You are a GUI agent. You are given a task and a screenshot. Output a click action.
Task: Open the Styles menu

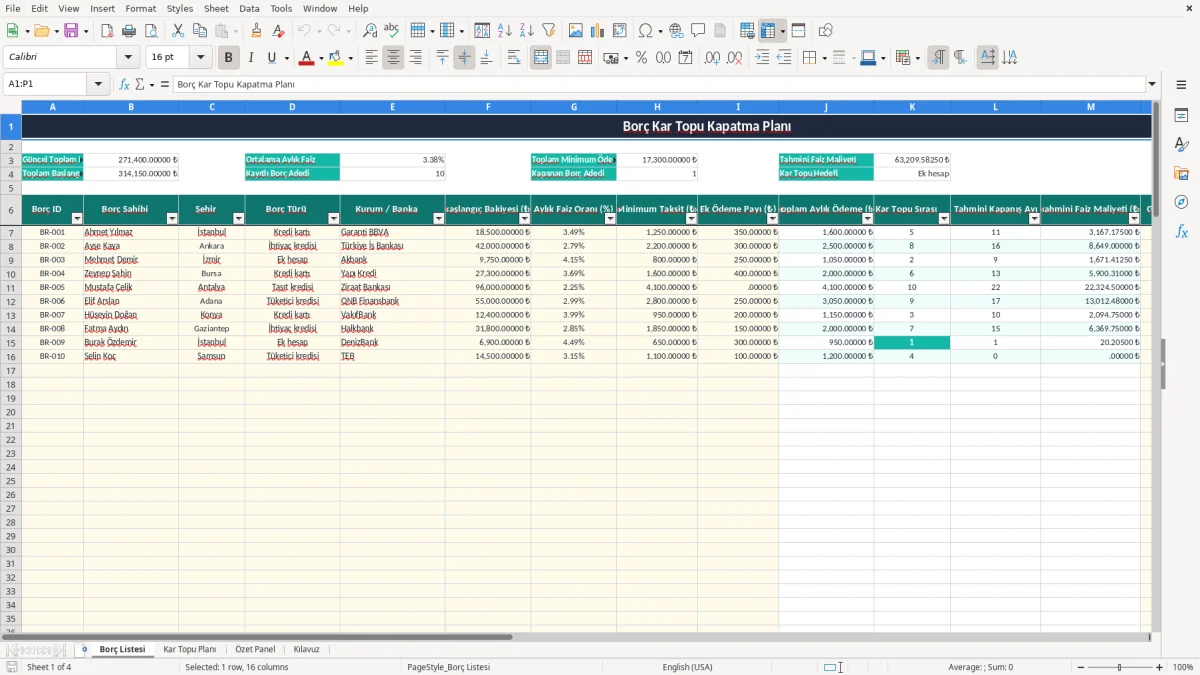(180, 8)
